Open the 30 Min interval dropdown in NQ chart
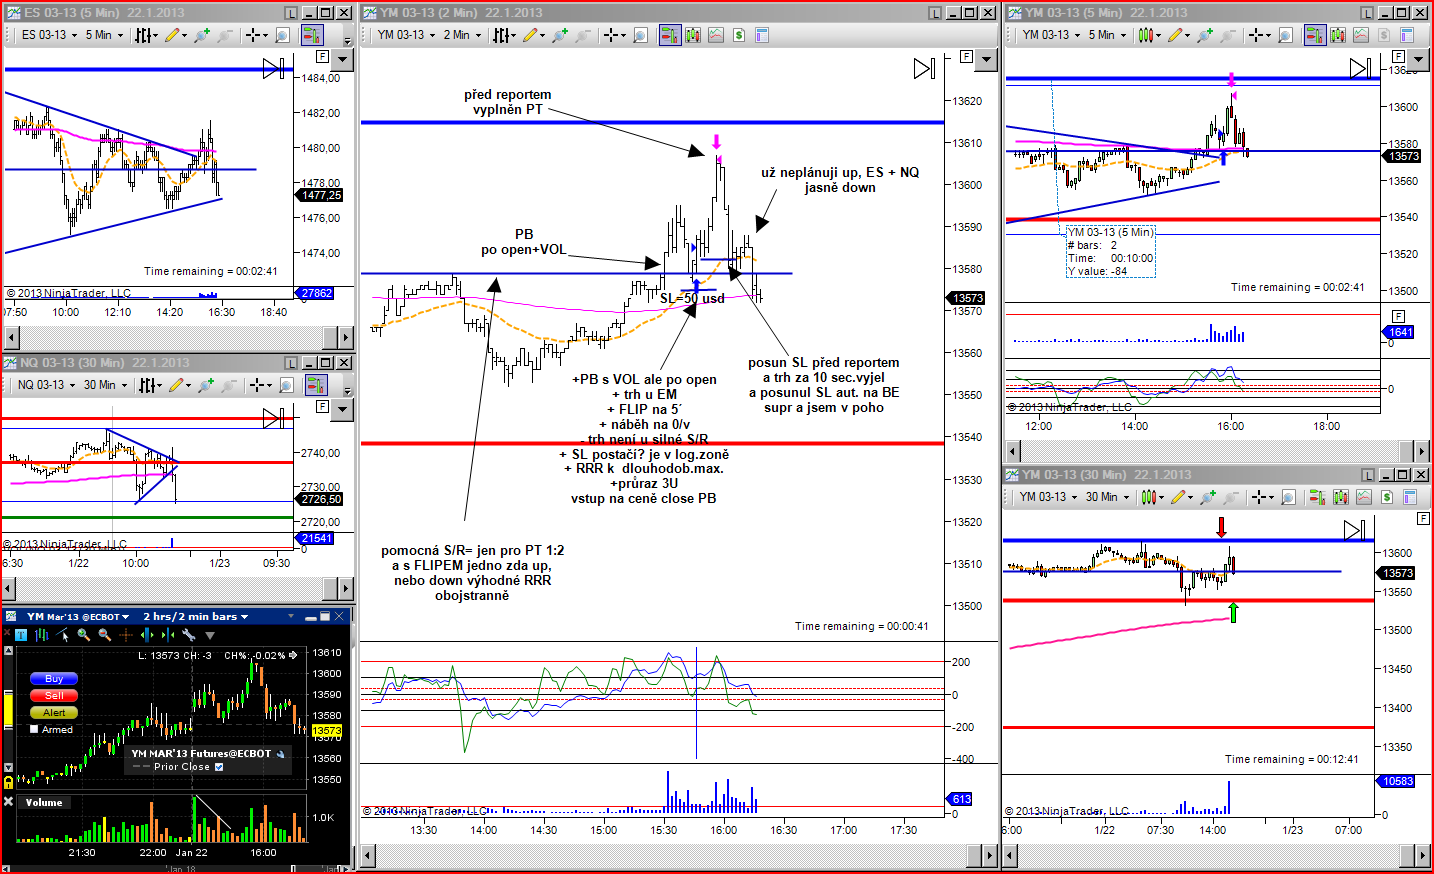 106,385
